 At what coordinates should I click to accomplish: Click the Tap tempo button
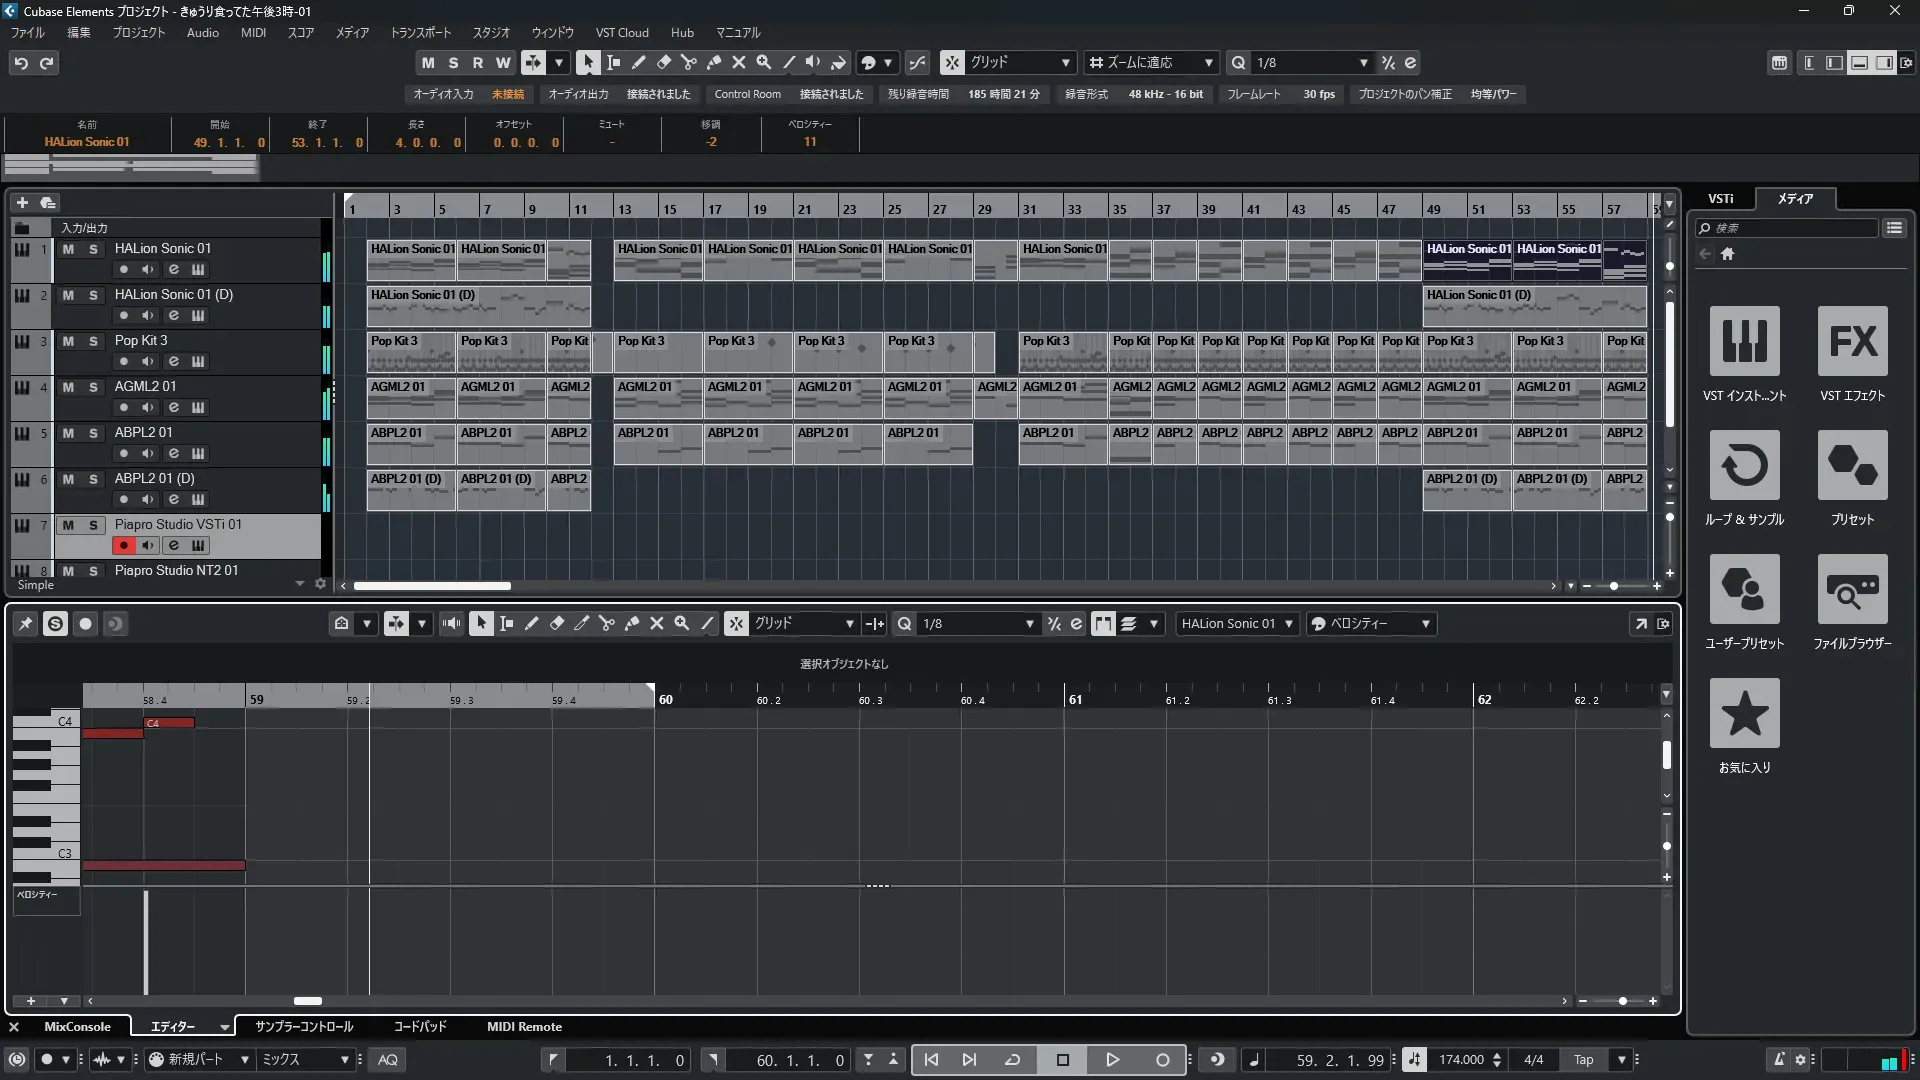[x=1583, y=1060]
